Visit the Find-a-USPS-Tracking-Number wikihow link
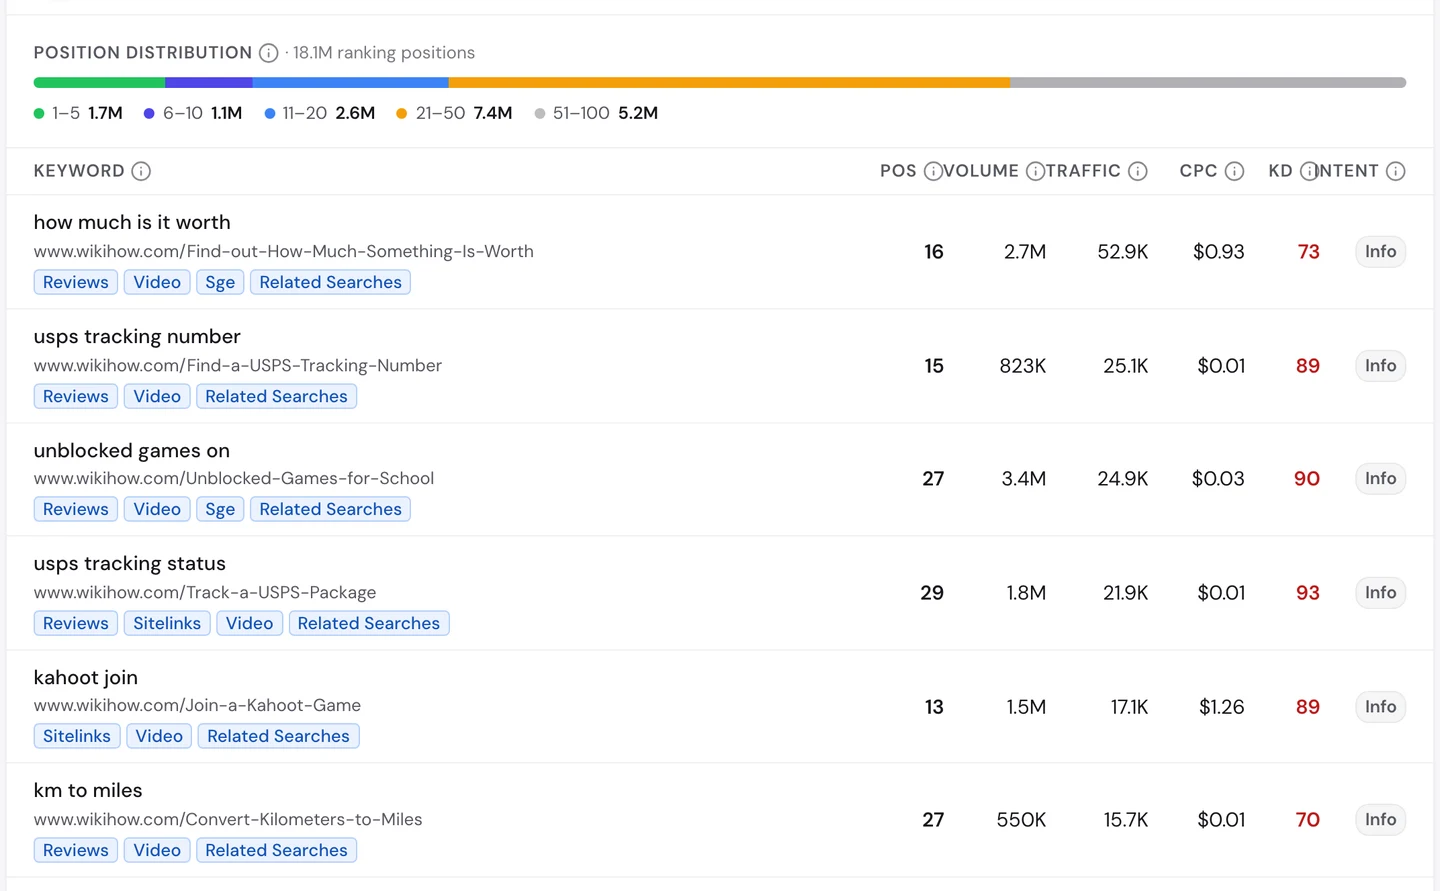Viewport: 1440px width, 891px height. click(x=238, y=366)
